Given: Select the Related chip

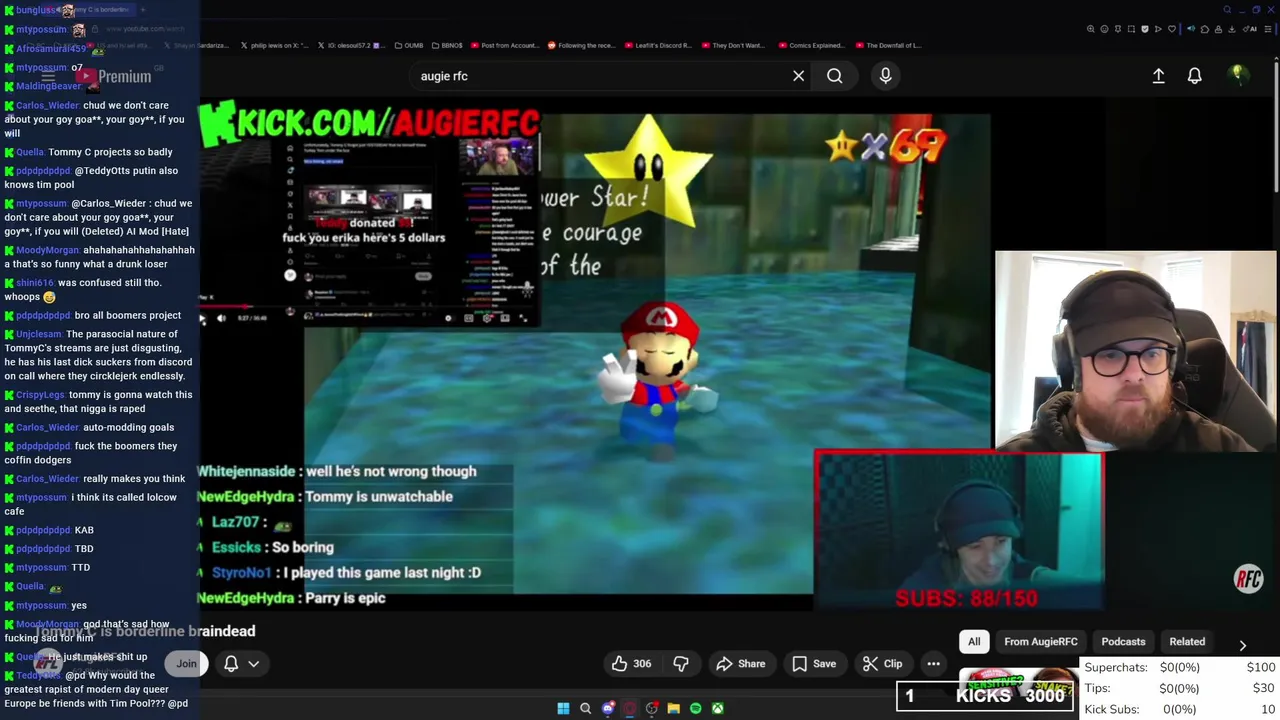Looking at the screenshot, I should pos(1187,641).
